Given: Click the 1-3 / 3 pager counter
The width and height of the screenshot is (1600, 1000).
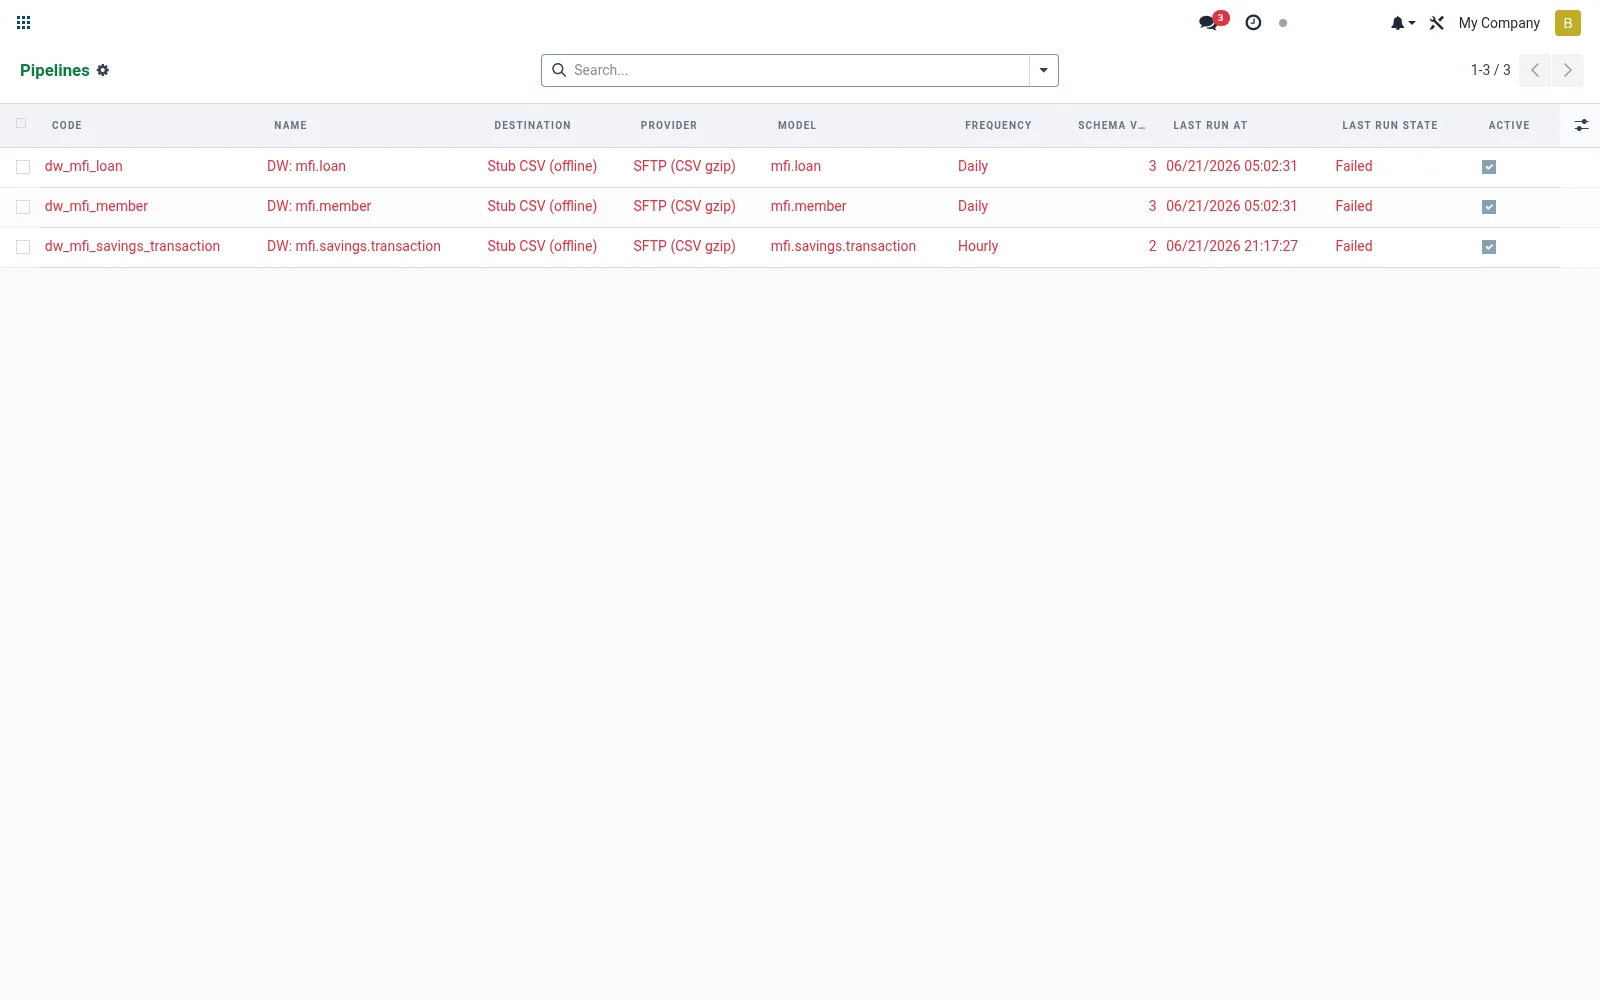Looking at the screenshot, I should (x=1490, y=70).
